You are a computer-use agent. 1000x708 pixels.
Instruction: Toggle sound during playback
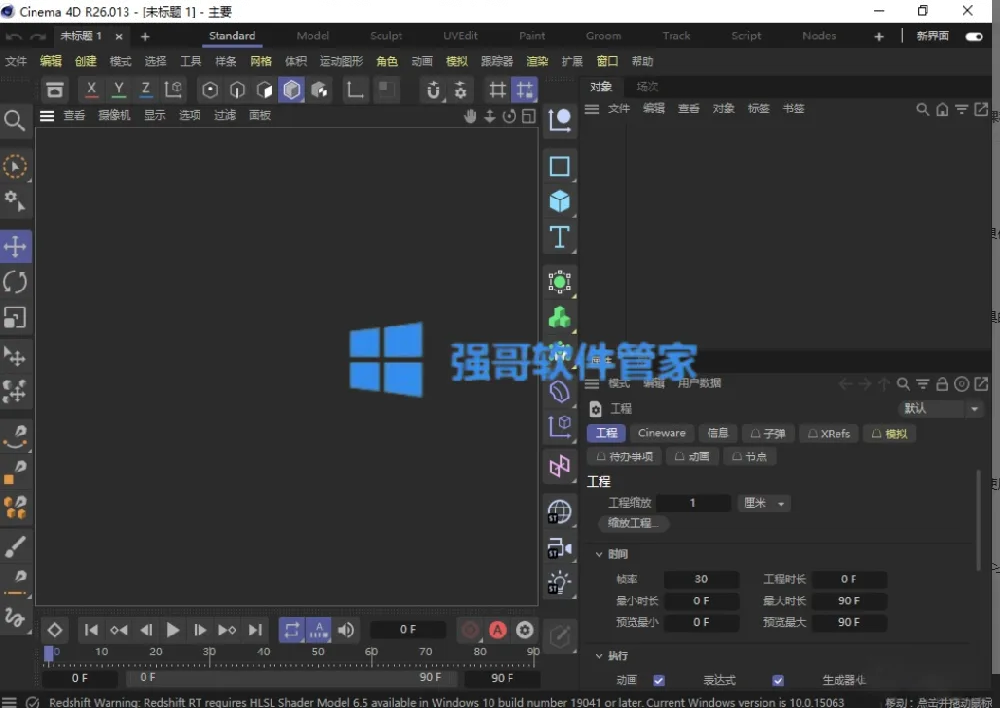tap(346, 630)
